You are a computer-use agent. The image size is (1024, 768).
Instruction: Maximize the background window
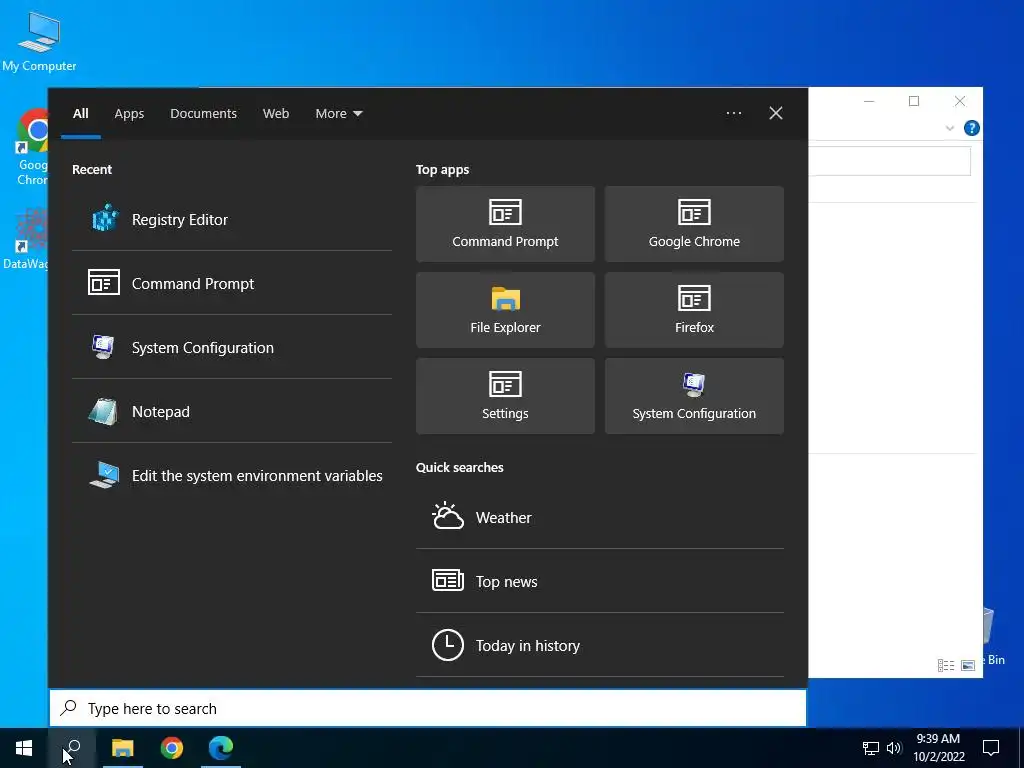[x=914, y=101]
